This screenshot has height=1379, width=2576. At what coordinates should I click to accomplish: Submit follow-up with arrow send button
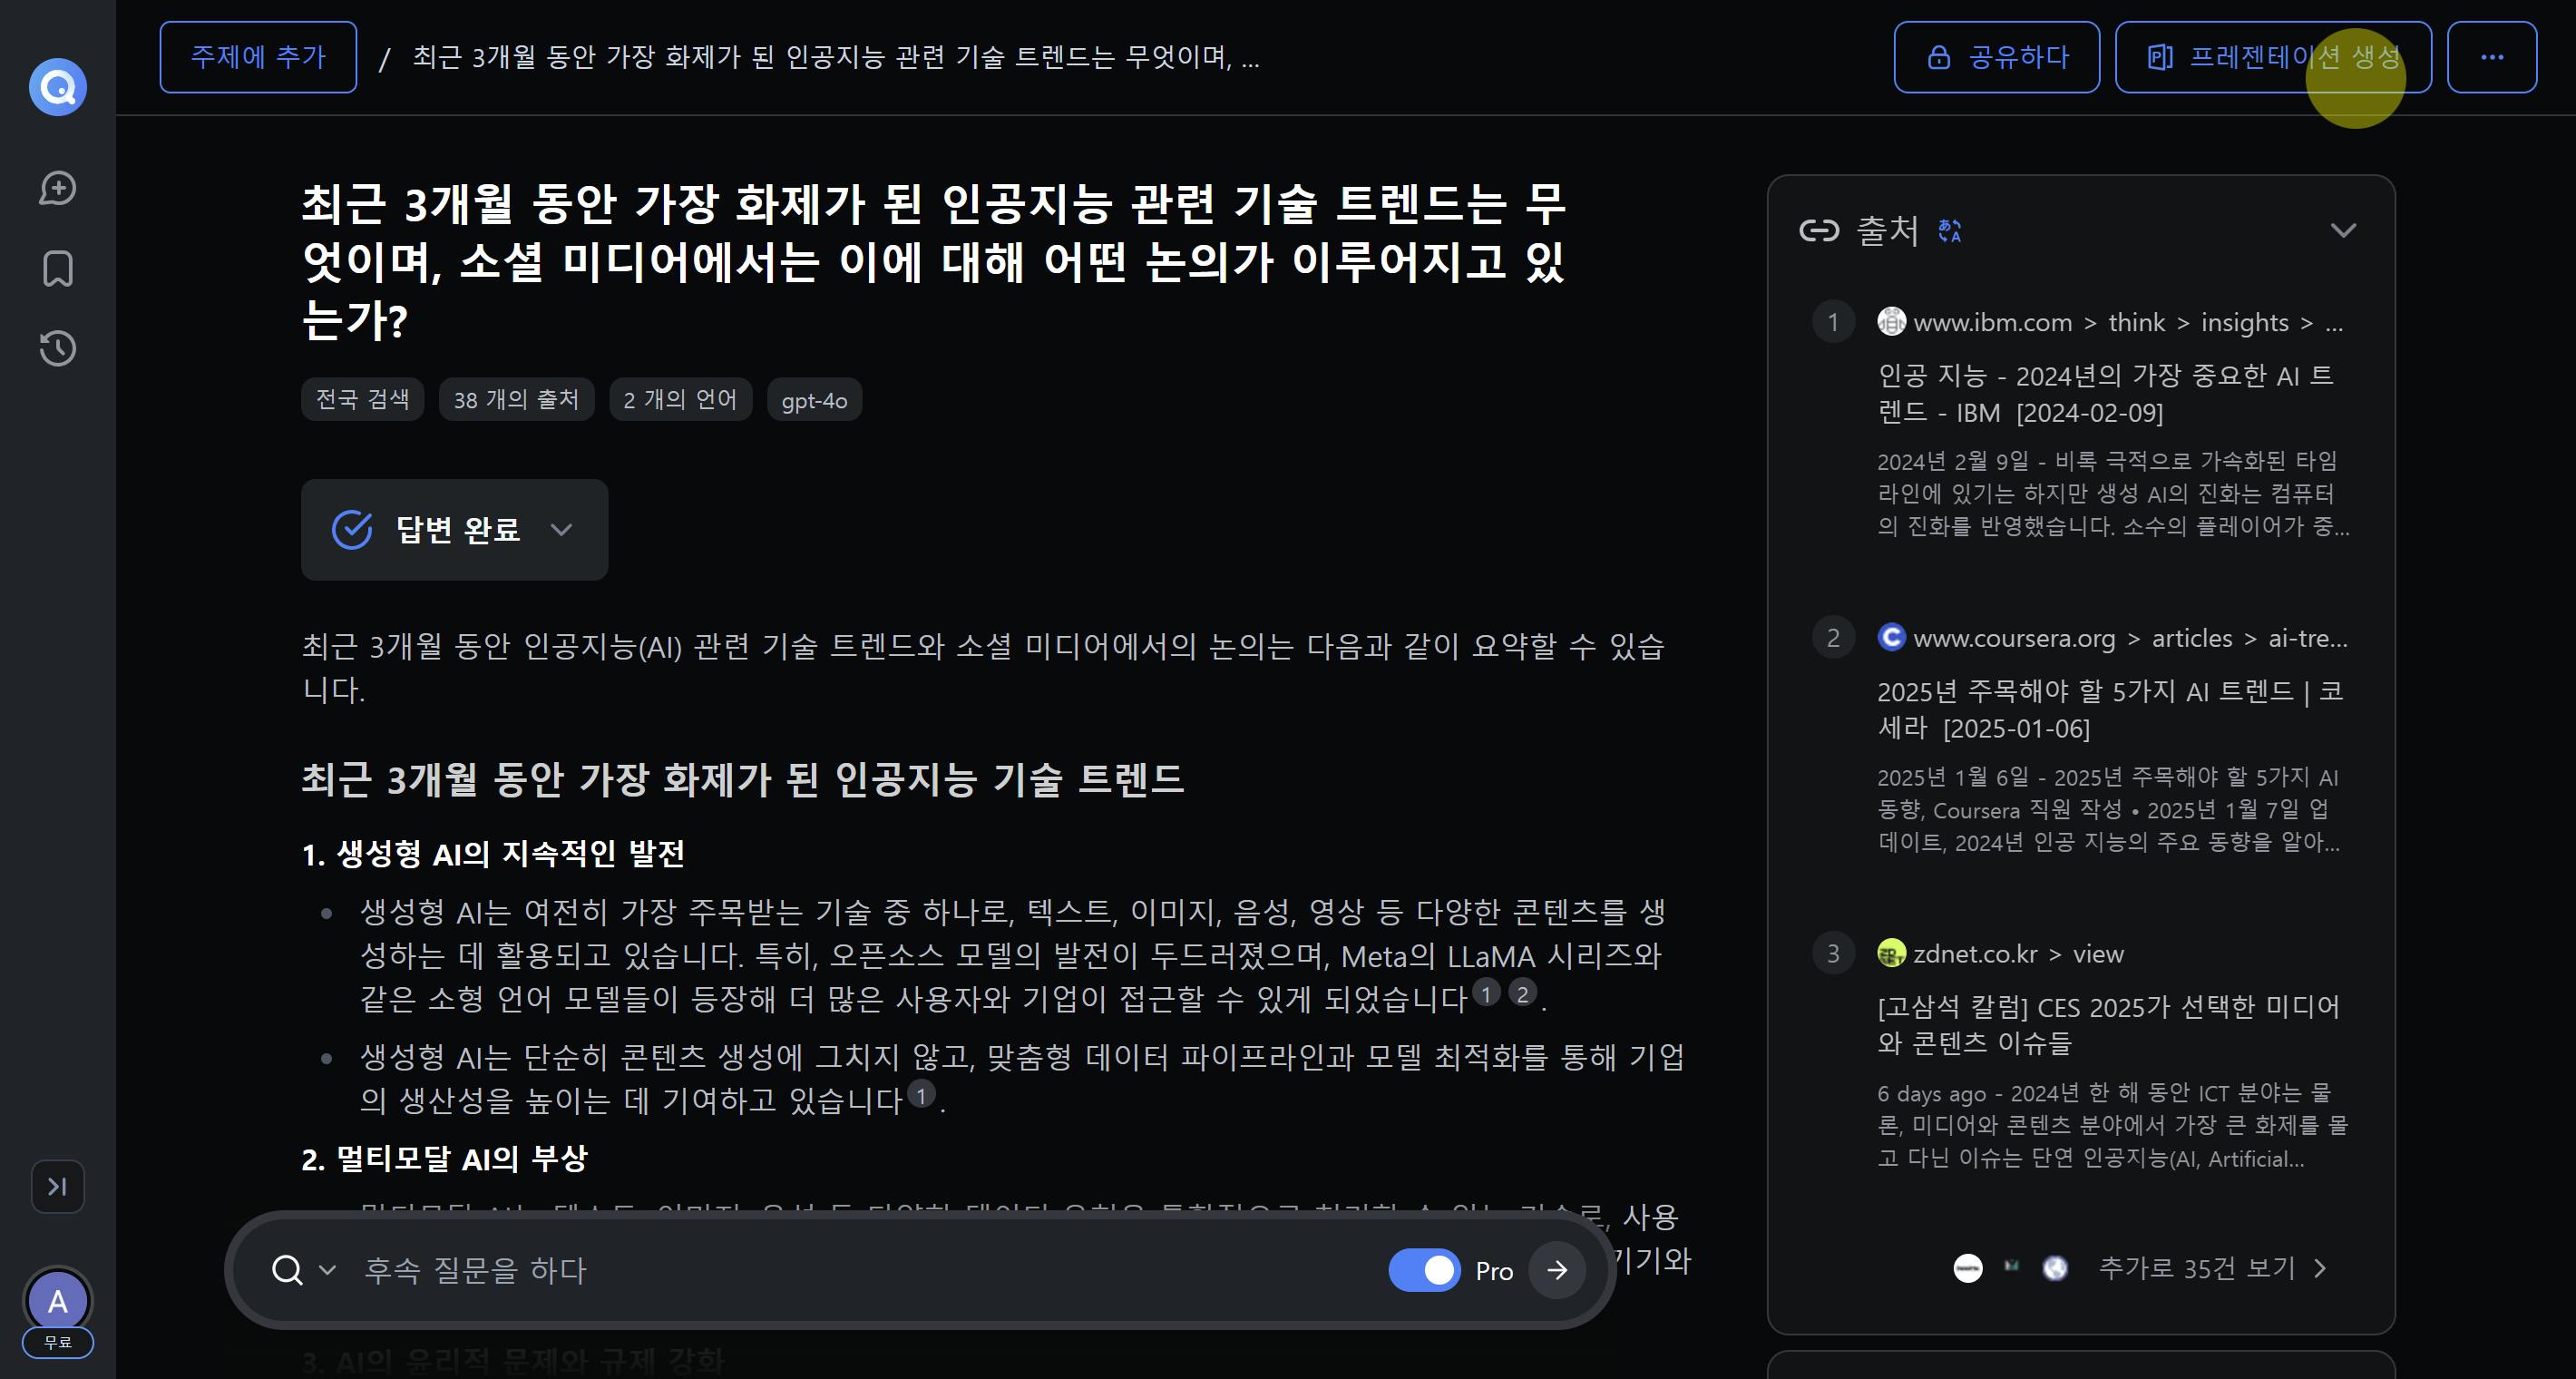coord(1556,1270)
